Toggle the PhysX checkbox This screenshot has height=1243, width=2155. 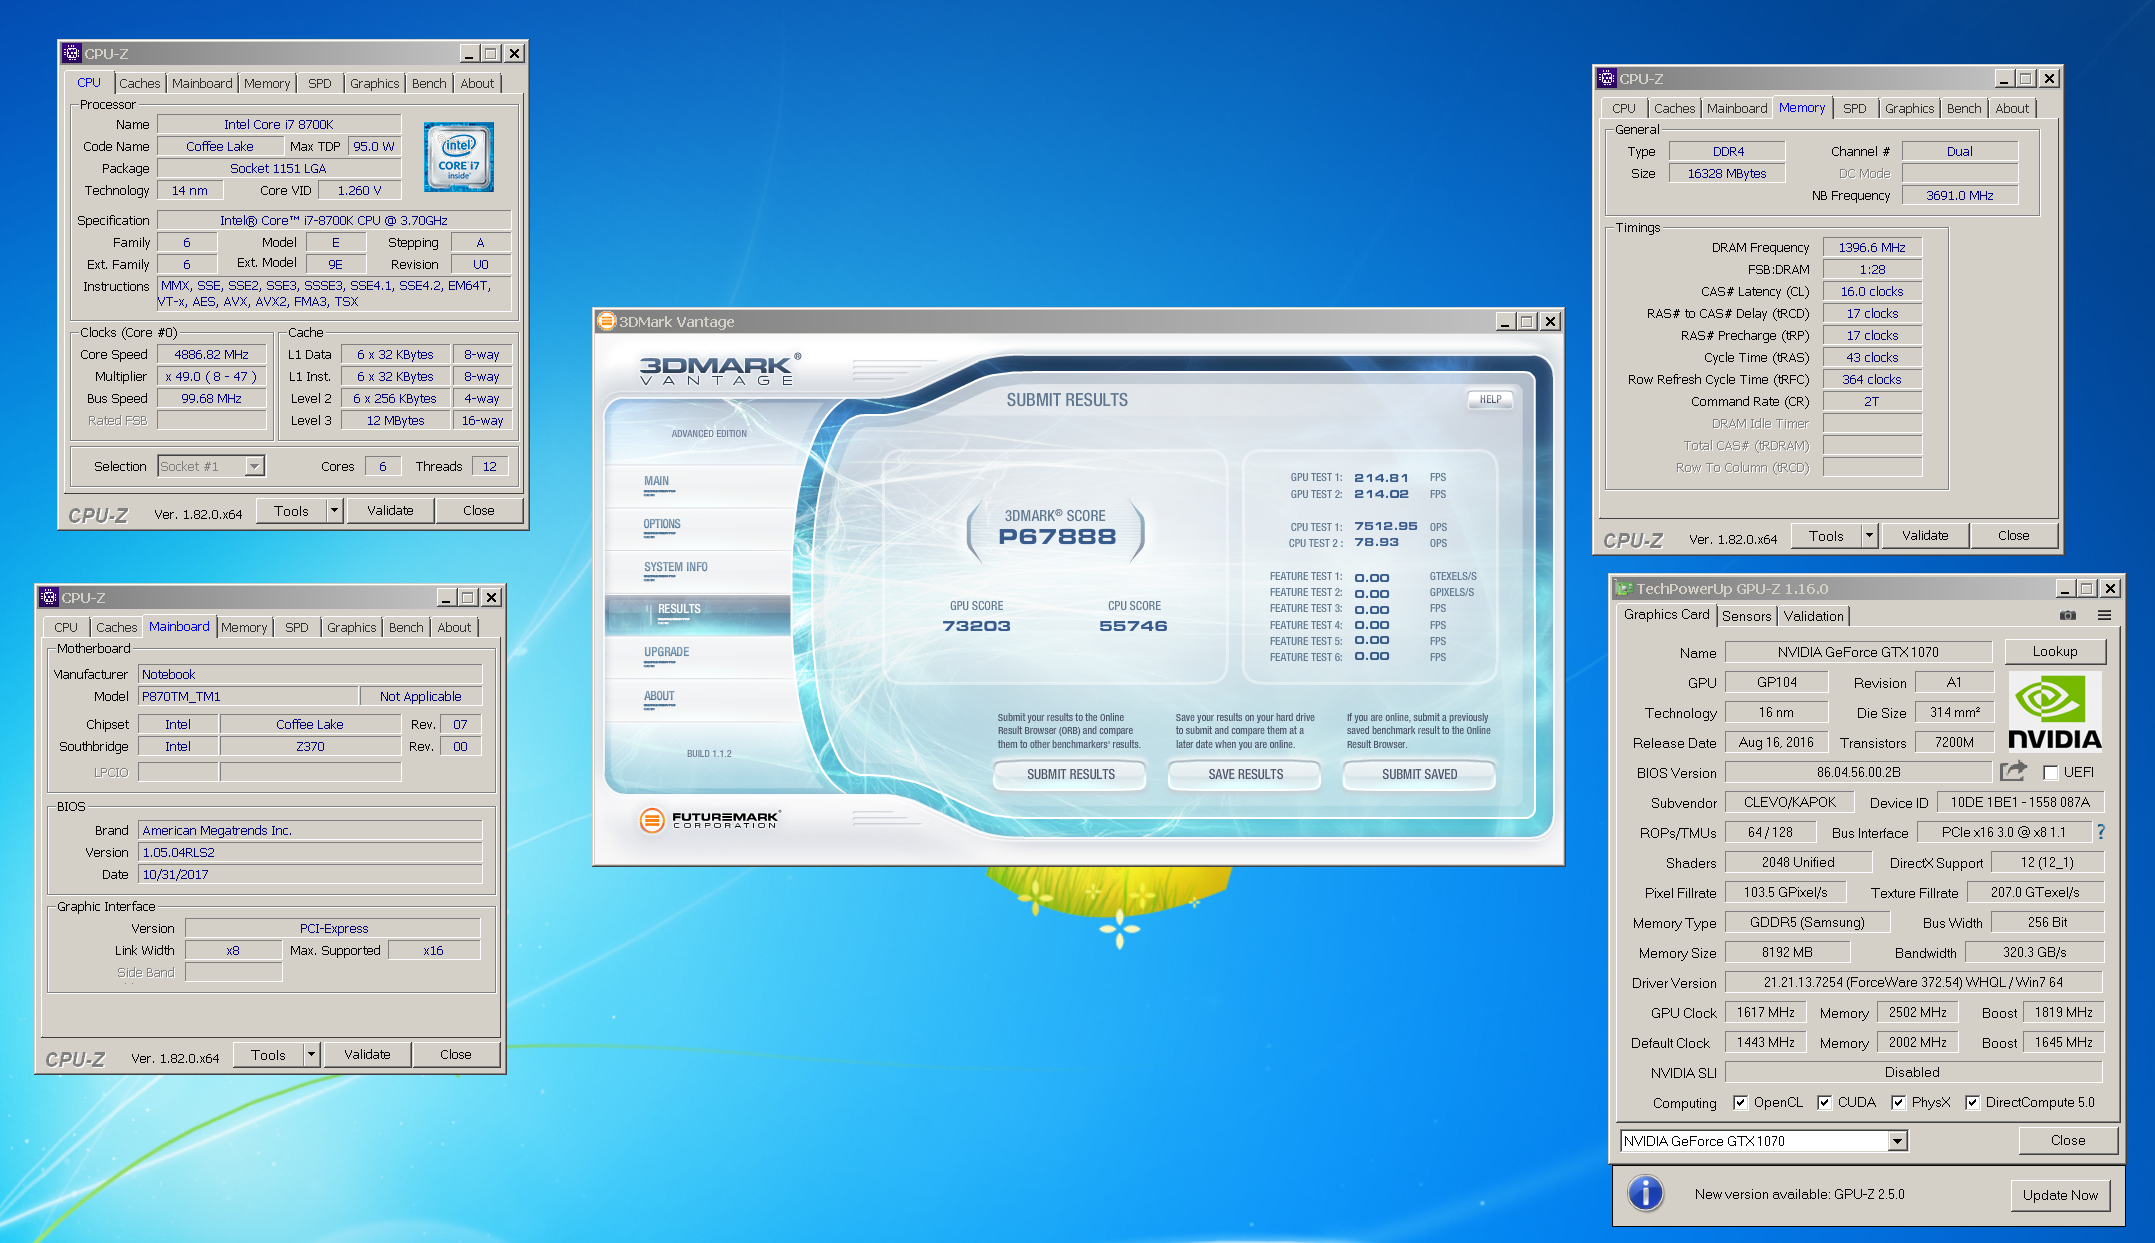tap(1898, 1102)
